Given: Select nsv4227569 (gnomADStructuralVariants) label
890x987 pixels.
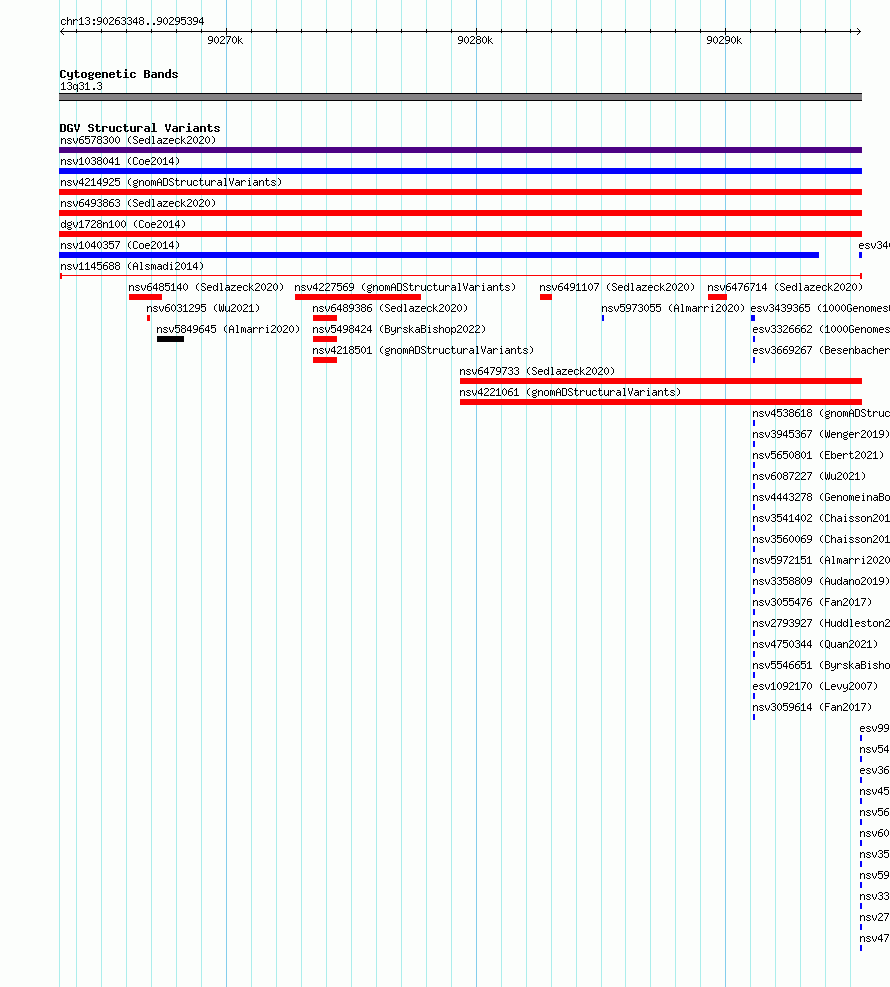Looking at the screenshot, I should click(405, 287).
